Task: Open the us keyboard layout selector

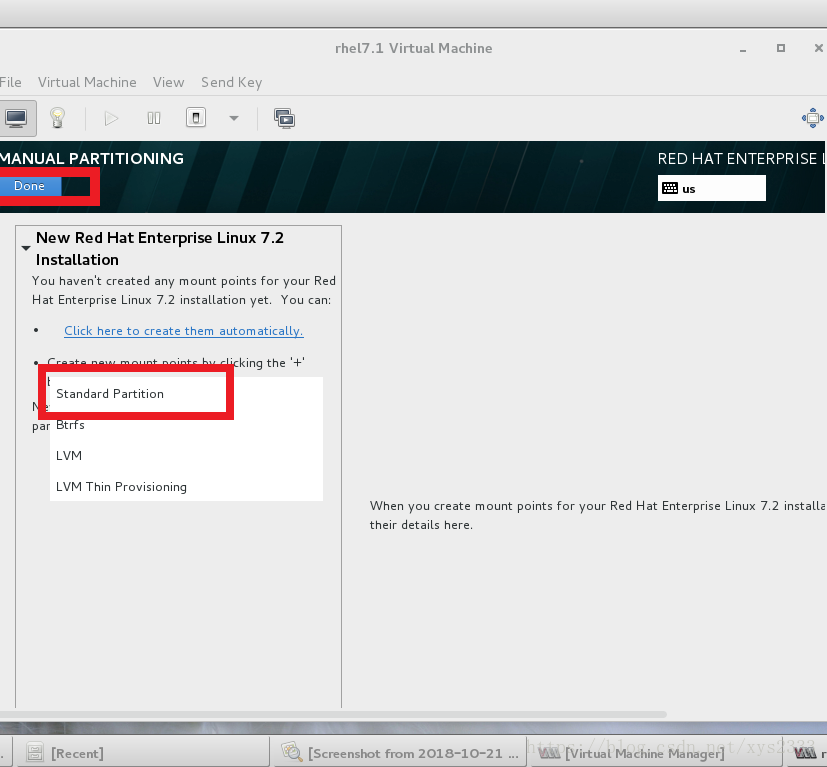Action: click(711, 188)
